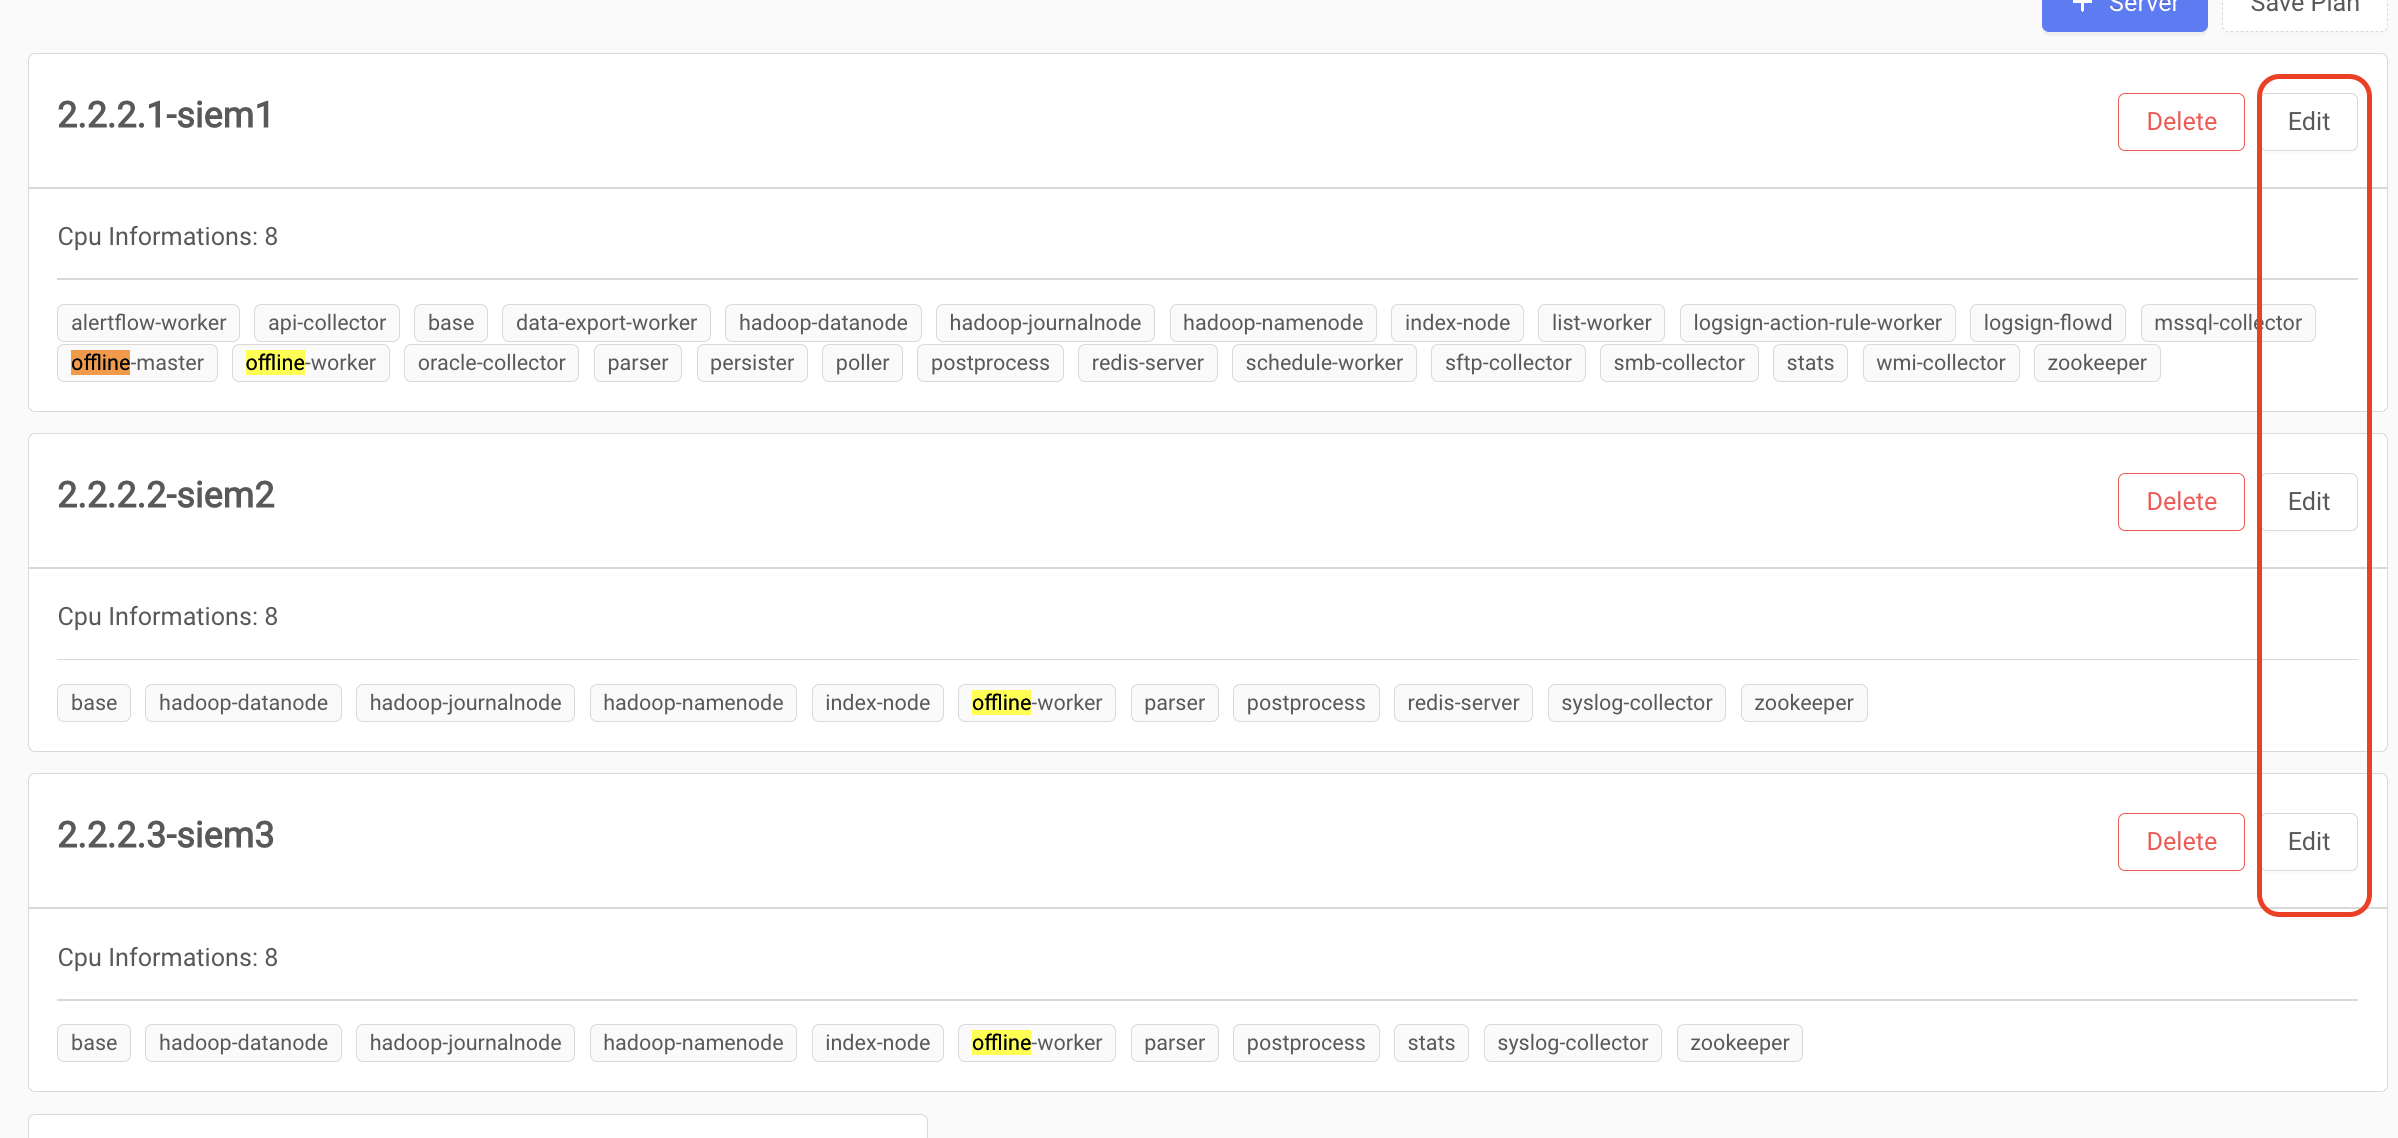Image resolution: width=2398 pixels, height=1138 pixels.
Task: Select the mssql-collector tag
Action: pyautogui.click(x=2228, y=323)
